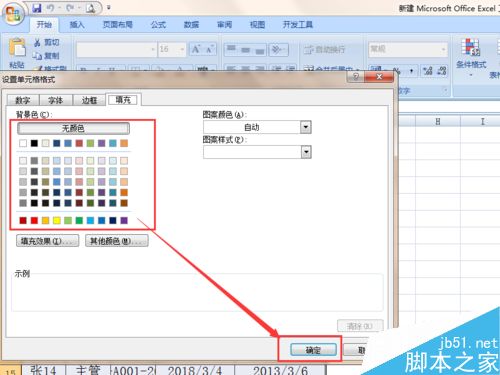Image resolution: width=500 pixels, height=375 pixels.
Task: Click the Undo arrow icon
Action: (x=51, y=8)
